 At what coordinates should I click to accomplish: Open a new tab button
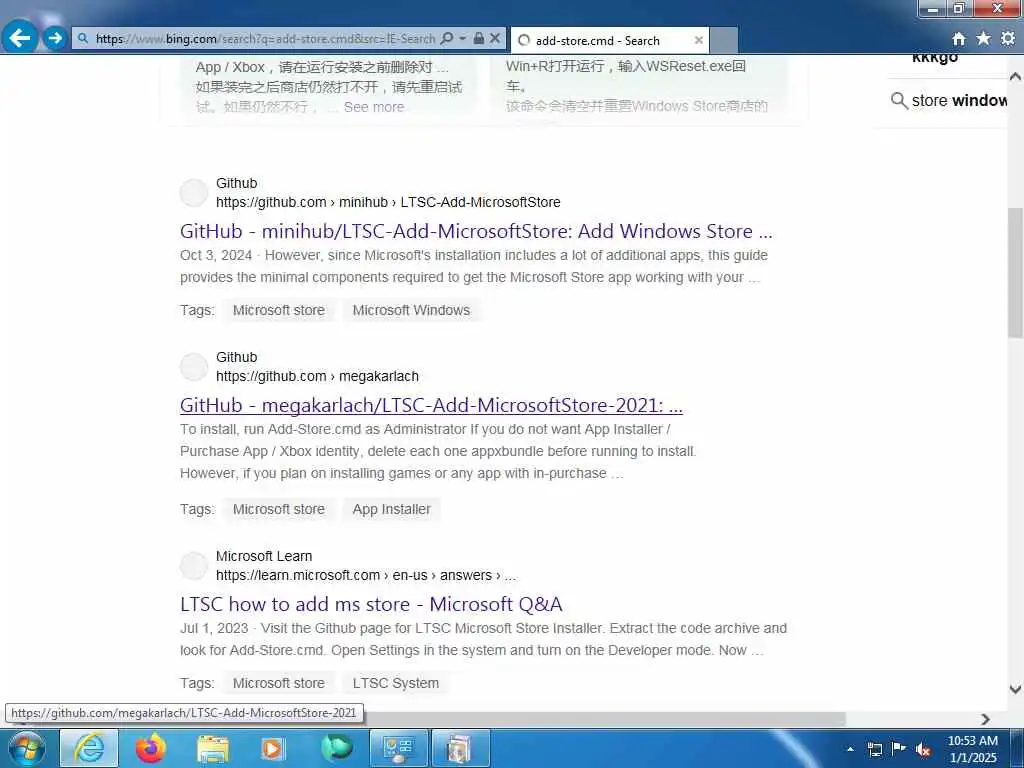(x=724, y=40)
